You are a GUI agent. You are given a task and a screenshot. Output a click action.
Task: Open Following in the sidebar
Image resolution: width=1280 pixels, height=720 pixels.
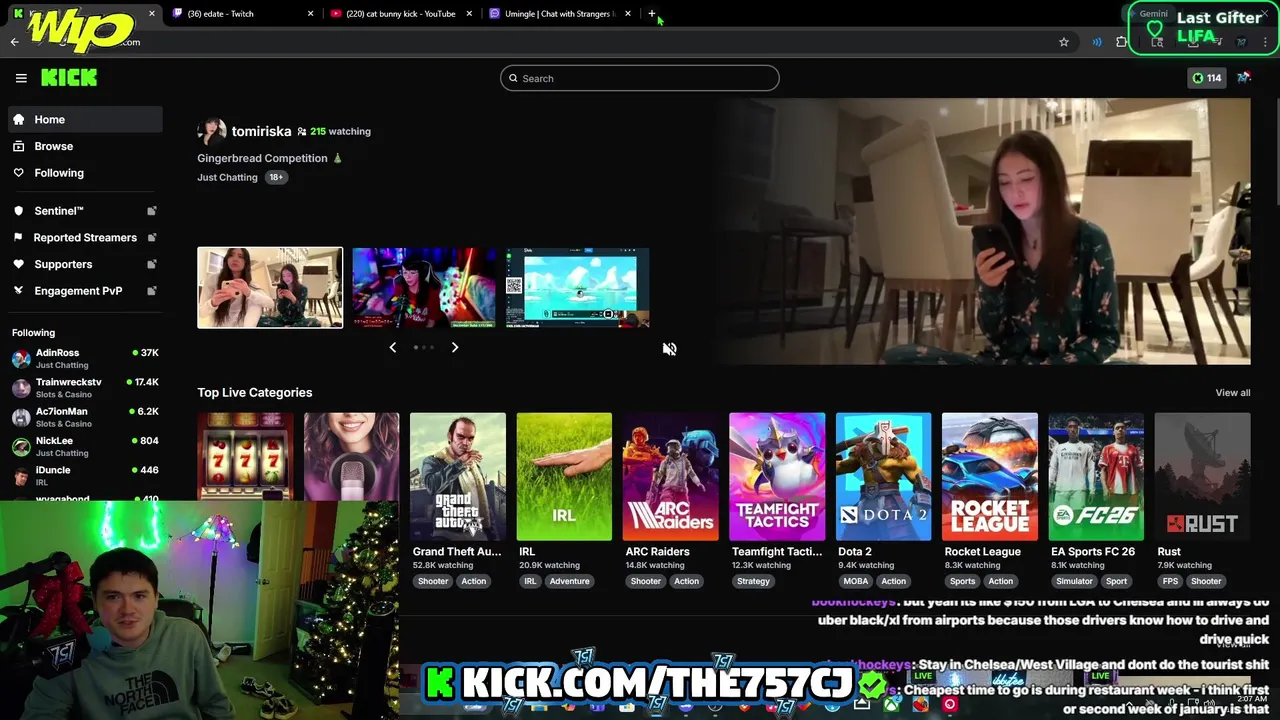[85, 173]
